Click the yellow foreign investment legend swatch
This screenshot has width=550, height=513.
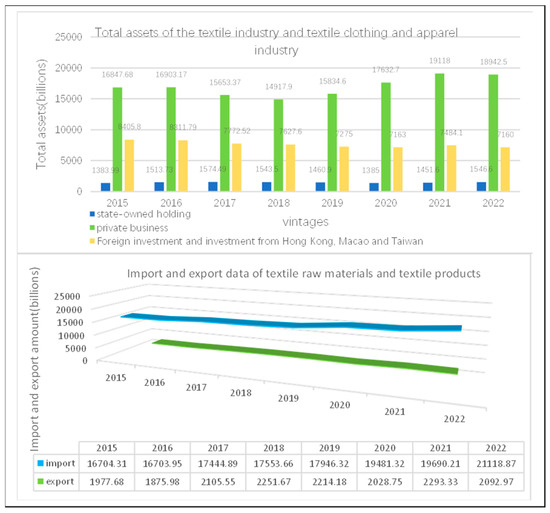point(92,241)
